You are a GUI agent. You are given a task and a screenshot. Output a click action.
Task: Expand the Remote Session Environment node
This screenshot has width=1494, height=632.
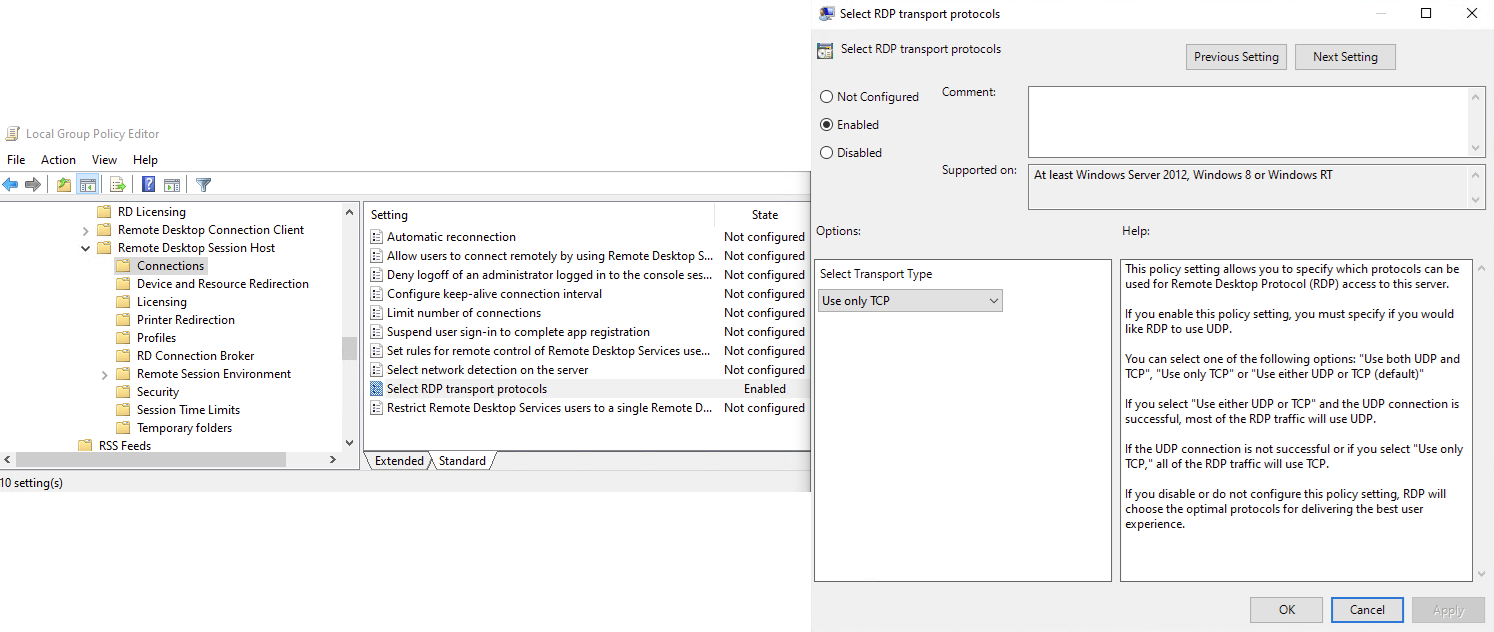[104, 373]
